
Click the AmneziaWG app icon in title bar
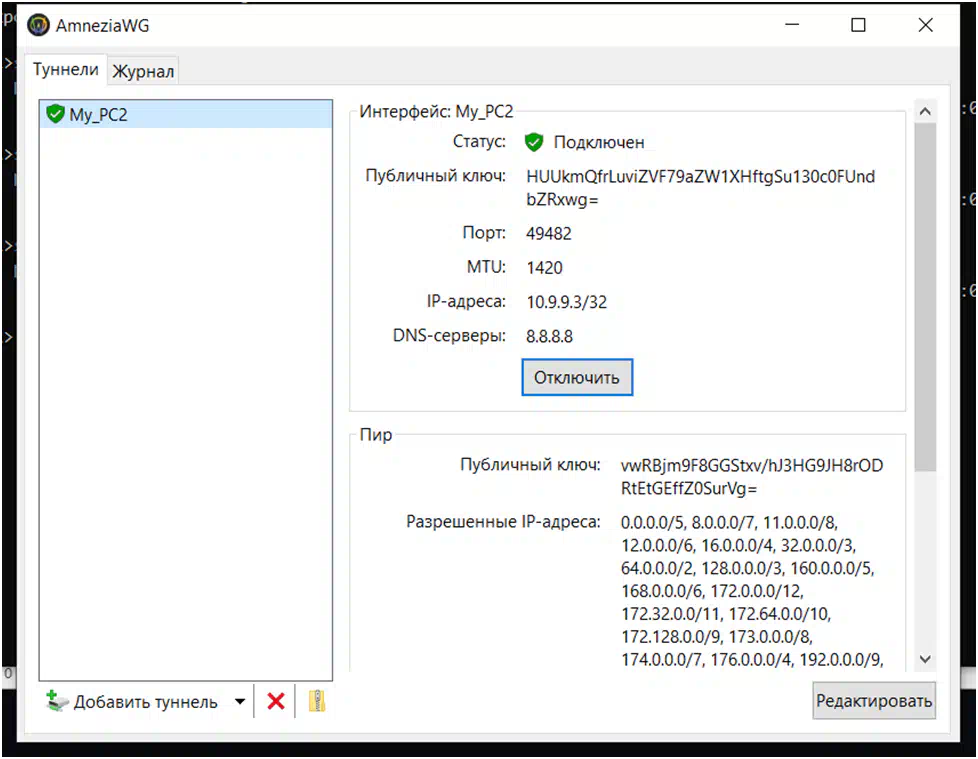[39, 25]
